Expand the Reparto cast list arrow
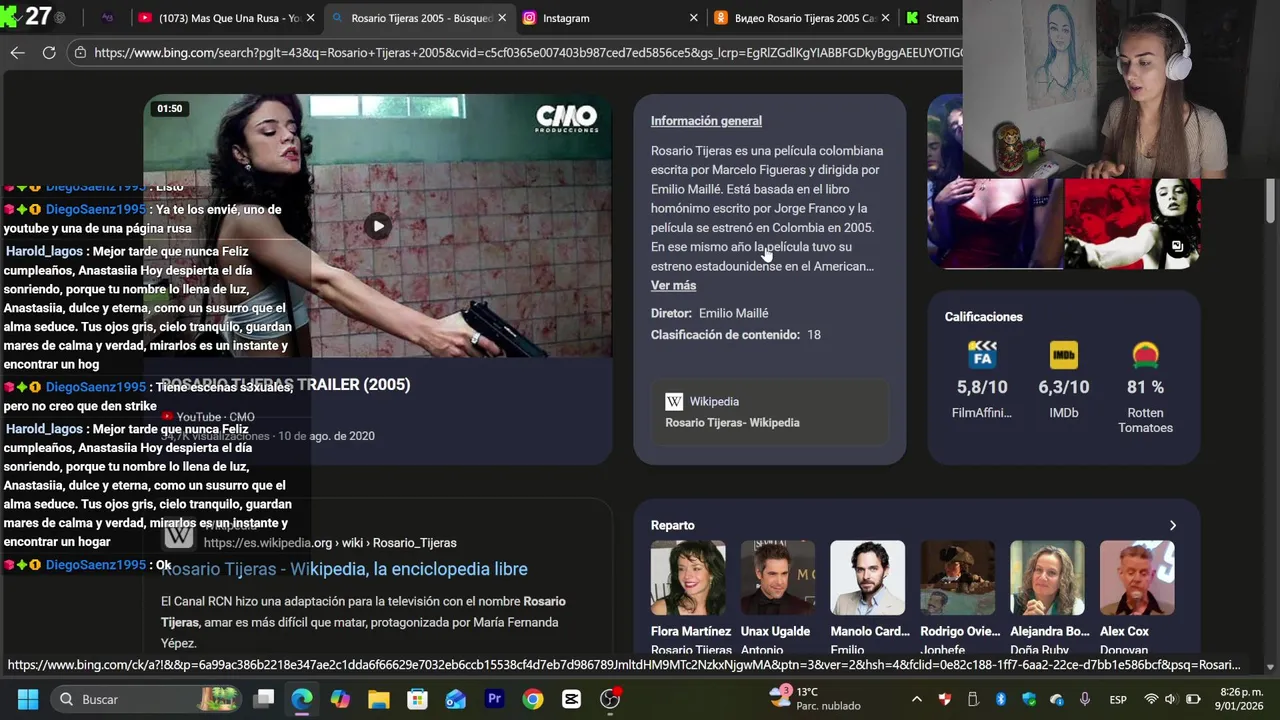 point(1172,526)
